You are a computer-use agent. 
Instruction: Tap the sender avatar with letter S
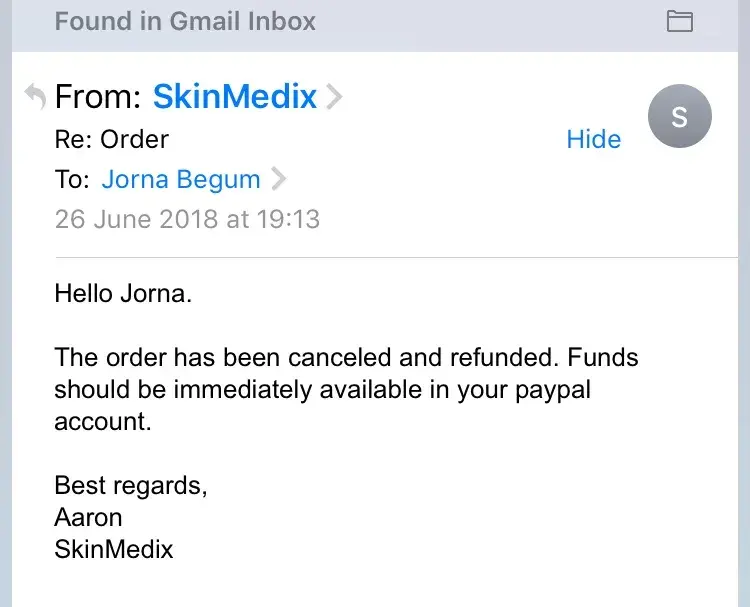coord(679,117)
